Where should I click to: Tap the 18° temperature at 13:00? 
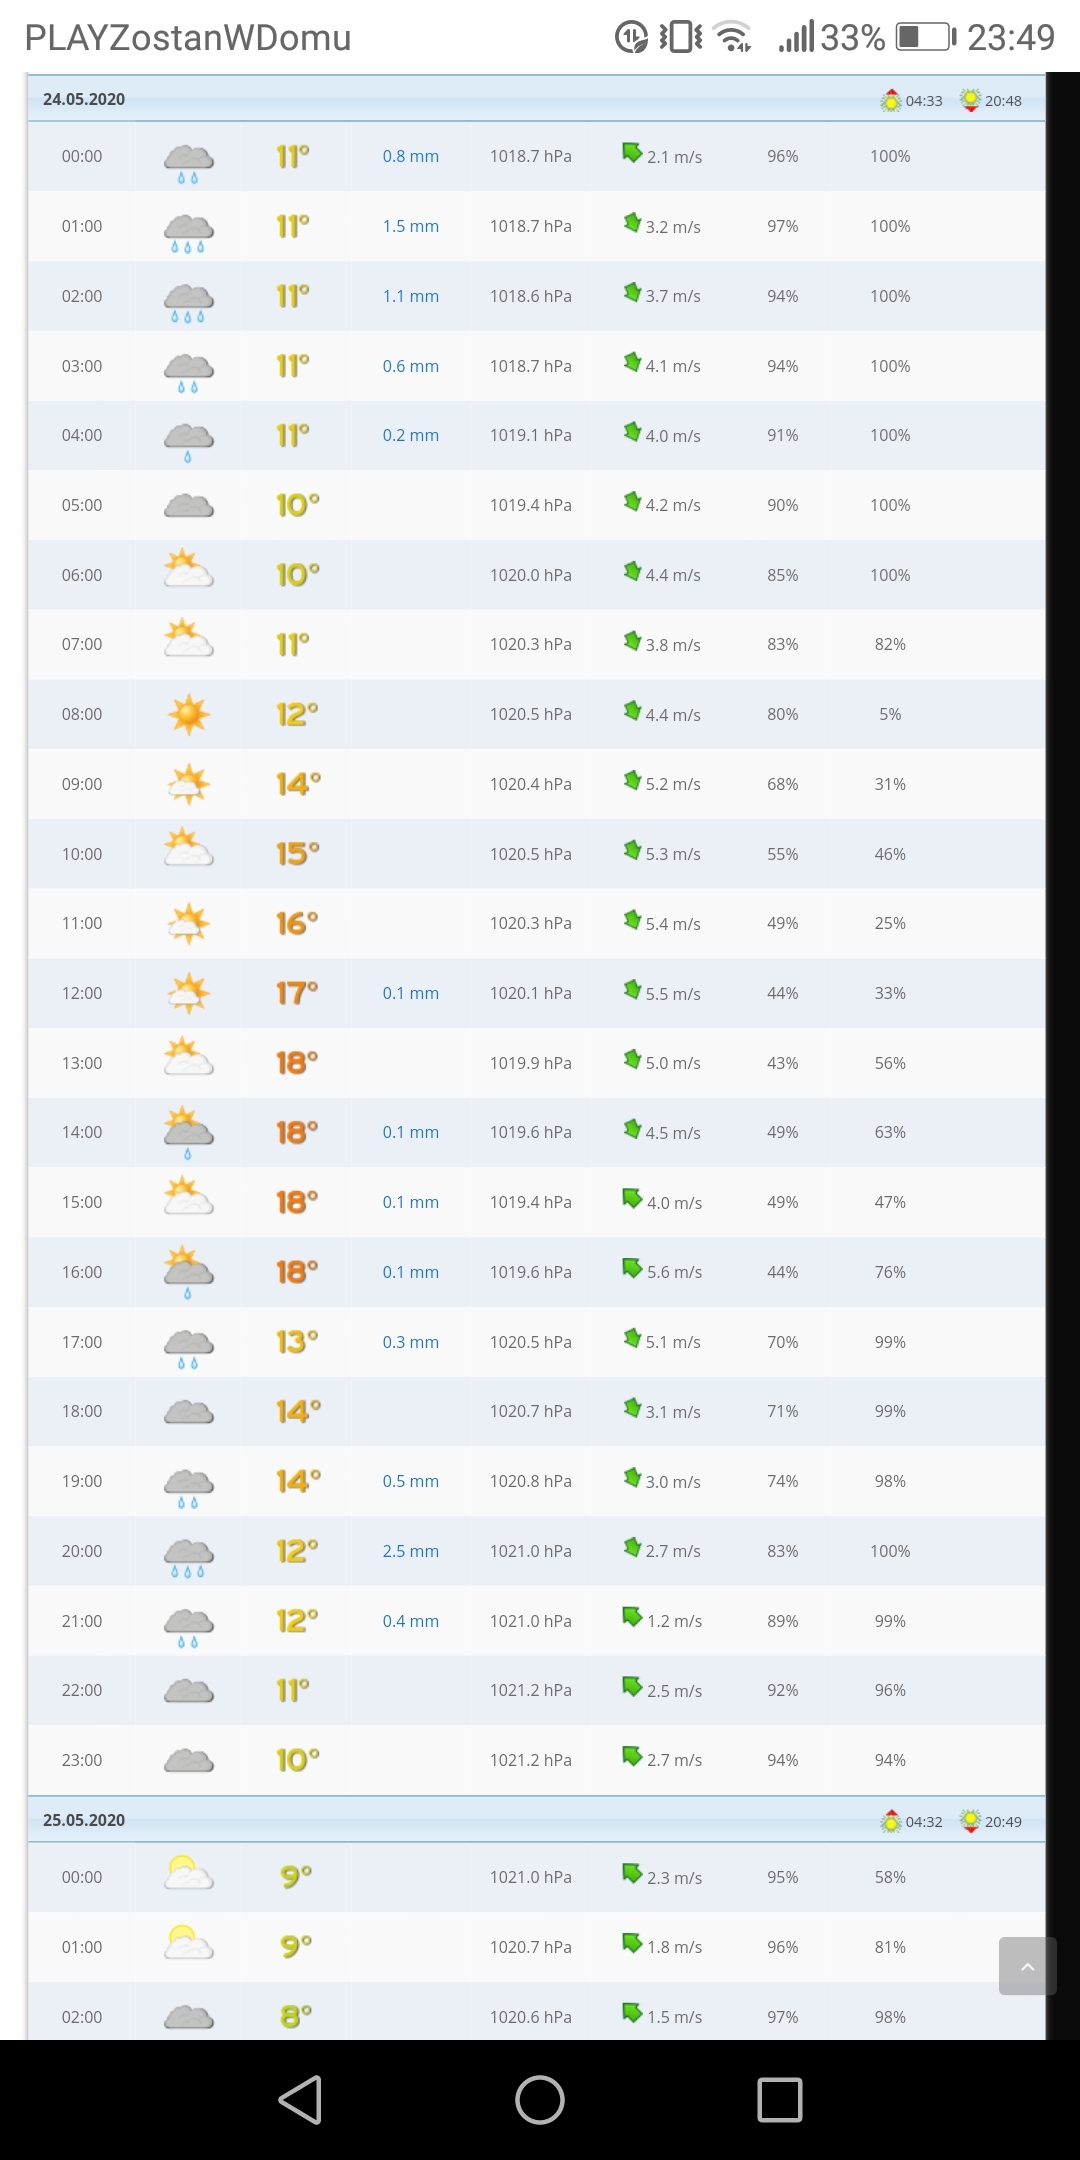point(297,1063)
